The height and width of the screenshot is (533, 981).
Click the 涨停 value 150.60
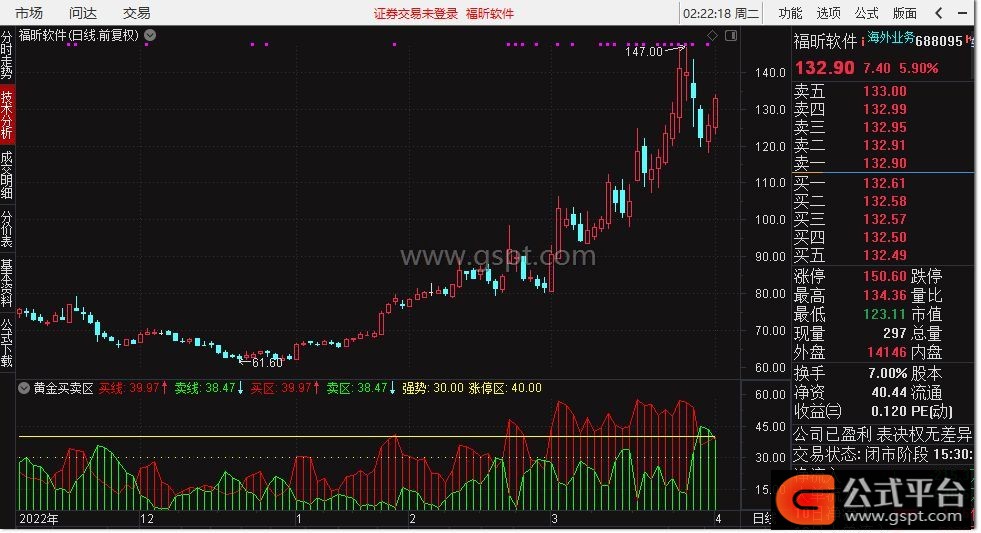(885, 277)
